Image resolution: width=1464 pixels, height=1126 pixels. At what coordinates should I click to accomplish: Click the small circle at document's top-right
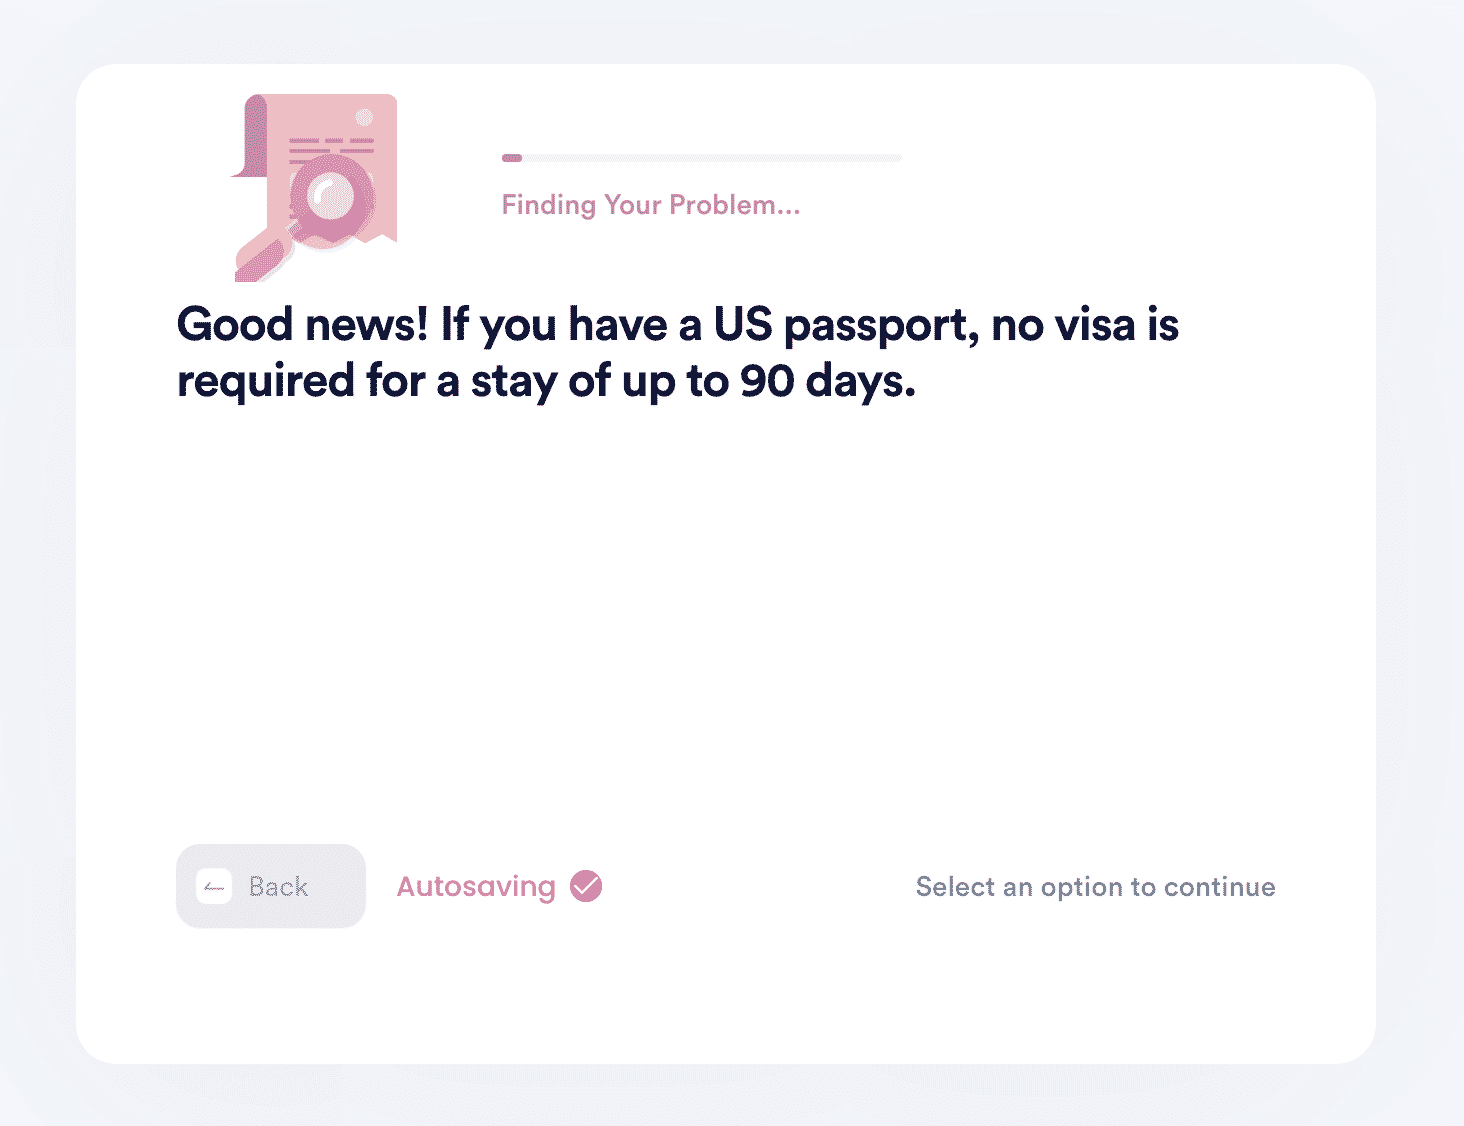(365, 117)
